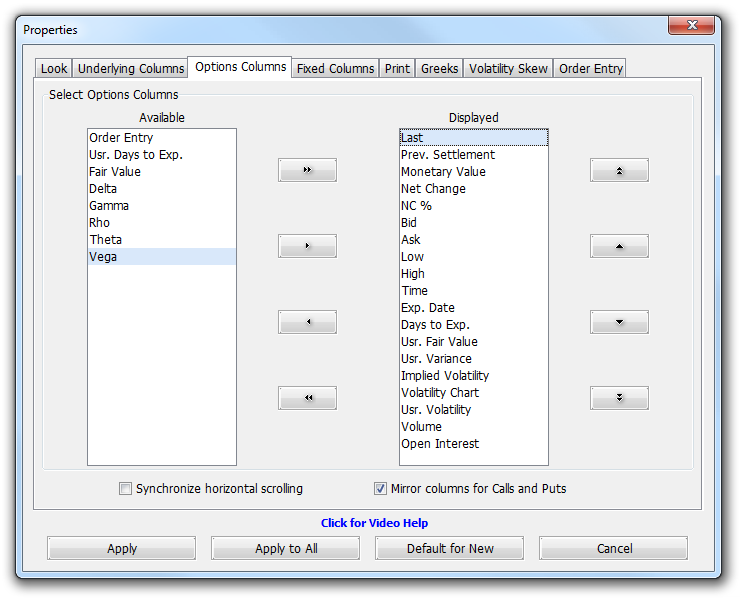This screenshot has width=744, height=601.
Task: Move selected column down one position
Action: (619, 322)
